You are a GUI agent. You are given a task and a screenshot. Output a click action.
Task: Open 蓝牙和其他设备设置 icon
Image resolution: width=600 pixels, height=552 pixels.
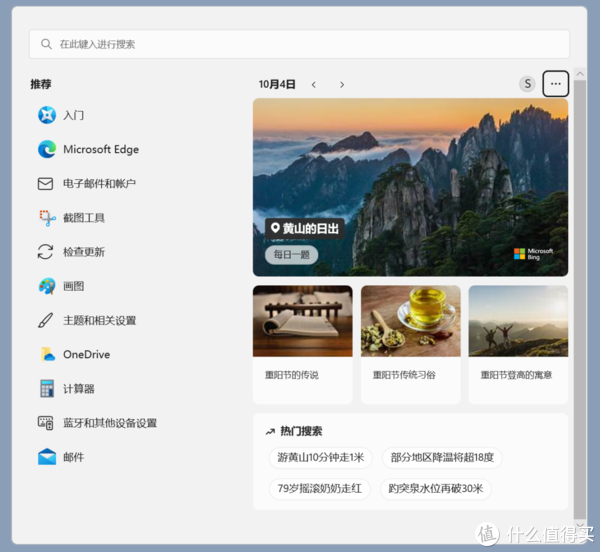[46, 423]
